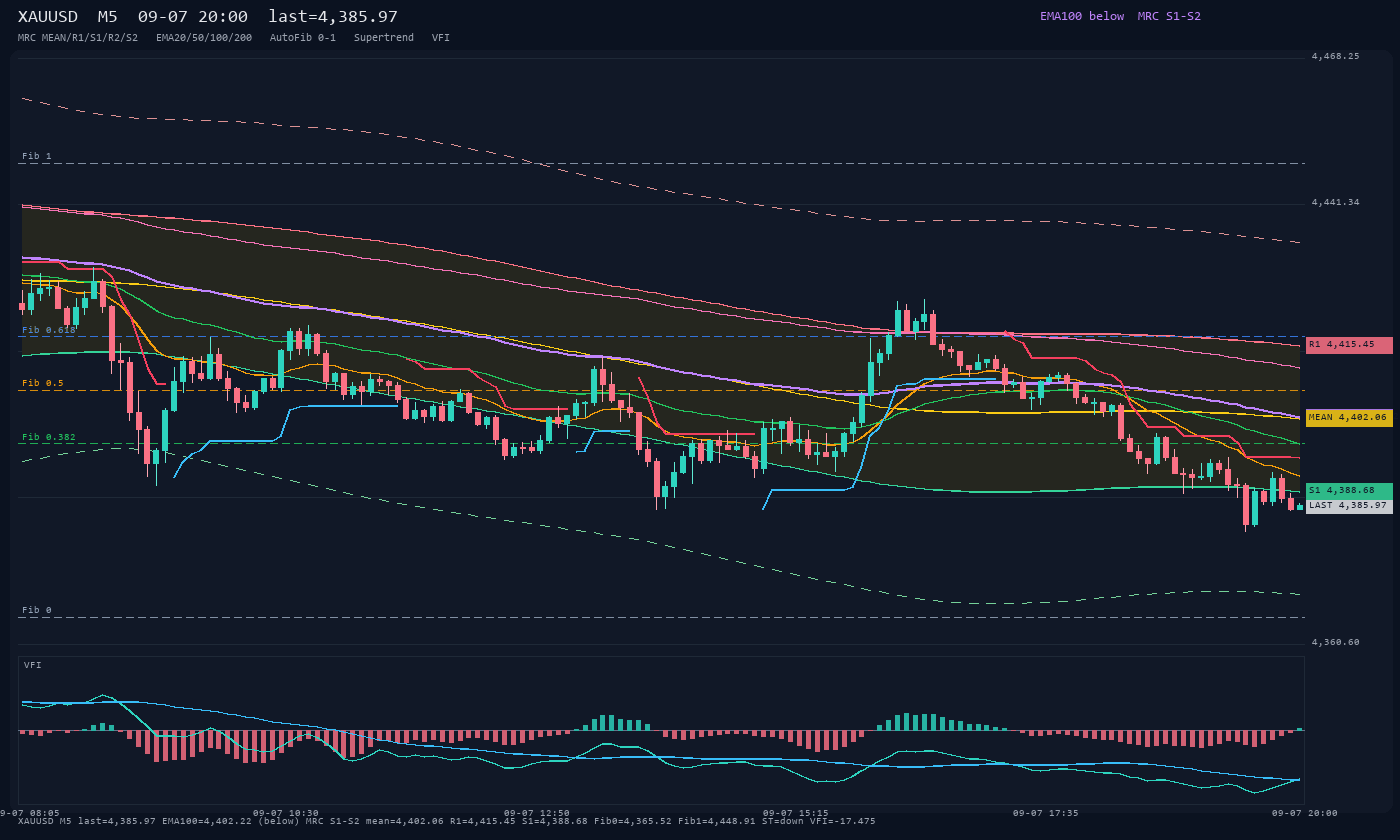The height and width of the screenshot is (840, 1400).
Task: Click the '09-07 20:00' time axis label at bottom
Action: tap(1305, 814)
